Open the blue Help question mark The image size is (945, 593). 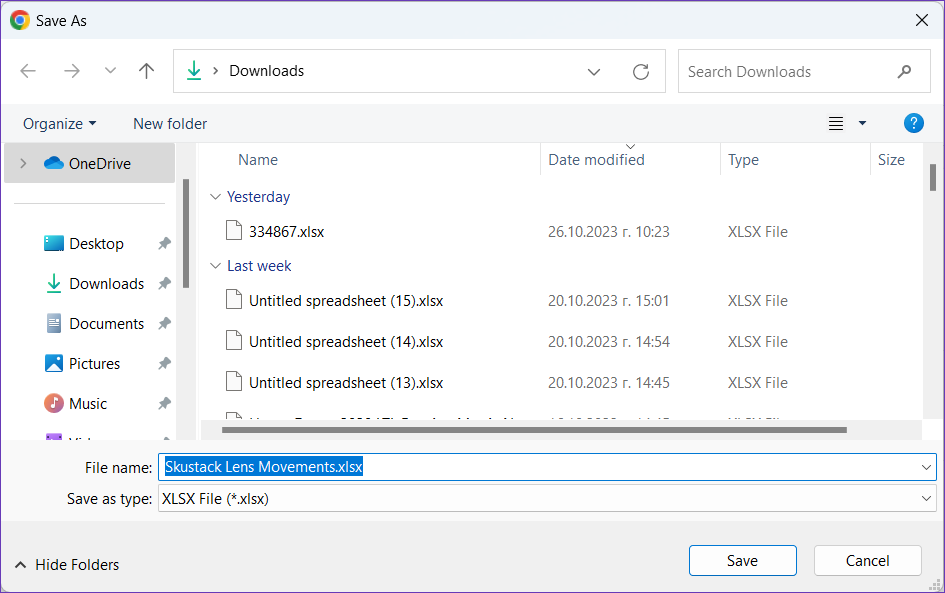click(913, 123)
